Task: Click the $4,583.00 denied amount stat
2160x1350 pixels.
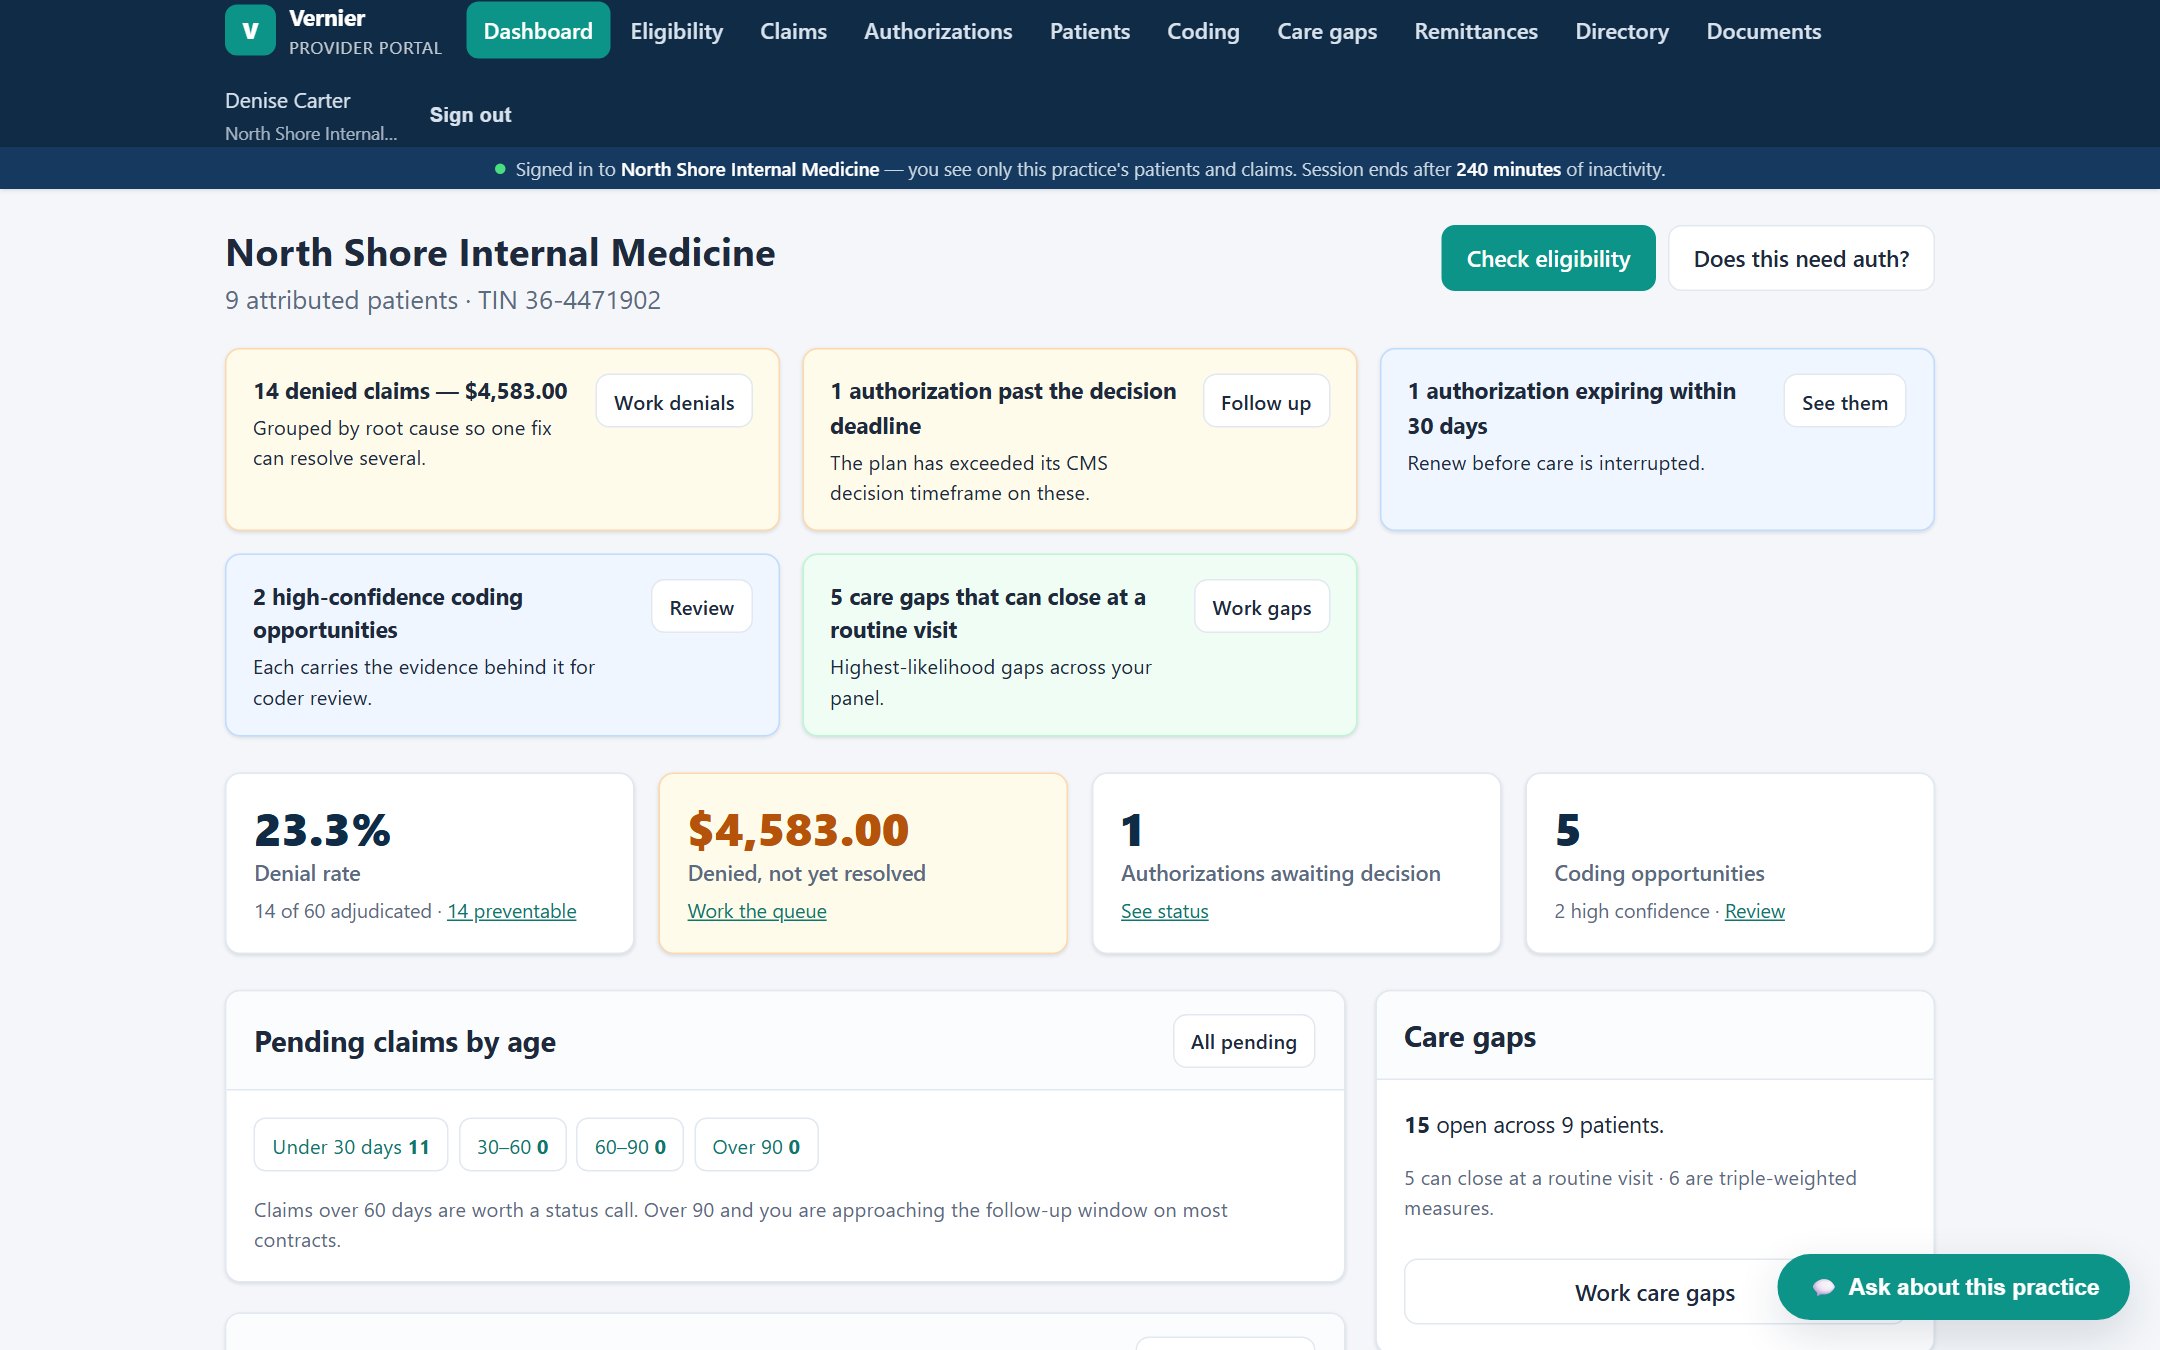Action: coord(798,830)
